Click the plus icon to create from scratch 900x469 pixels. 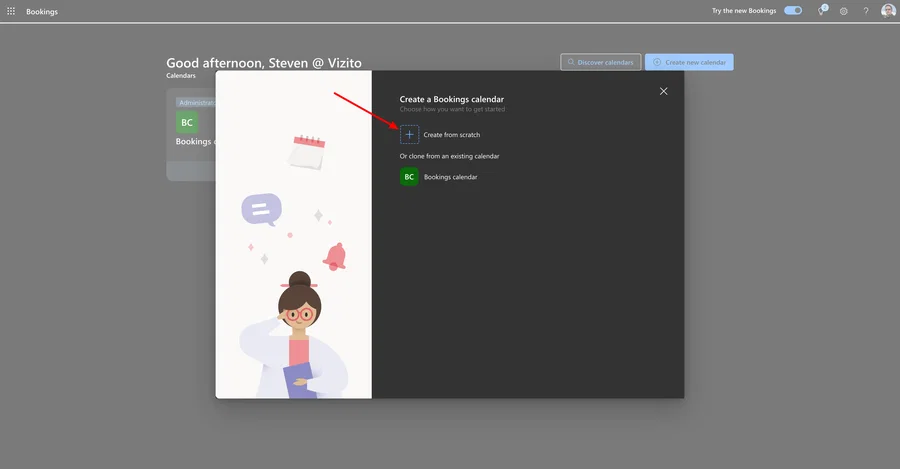pyautogui.click(x=409, y=134)
